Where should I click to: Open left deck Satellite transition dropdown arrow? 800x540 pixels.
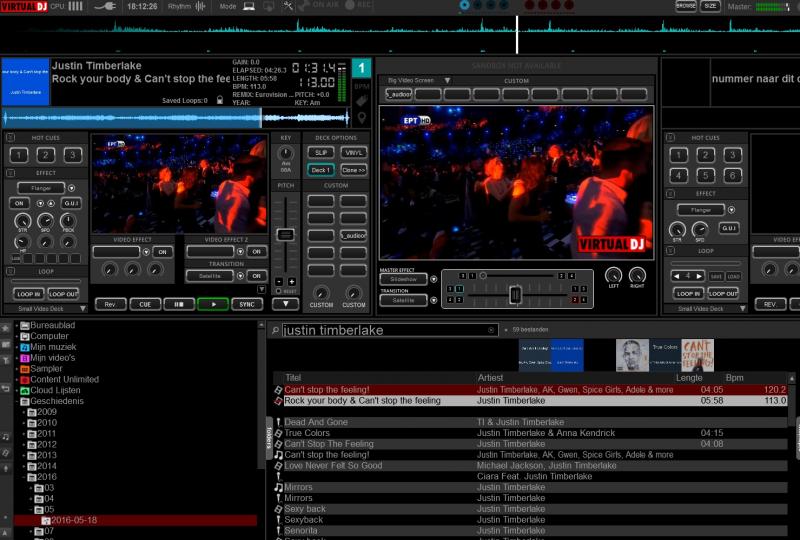240,276
